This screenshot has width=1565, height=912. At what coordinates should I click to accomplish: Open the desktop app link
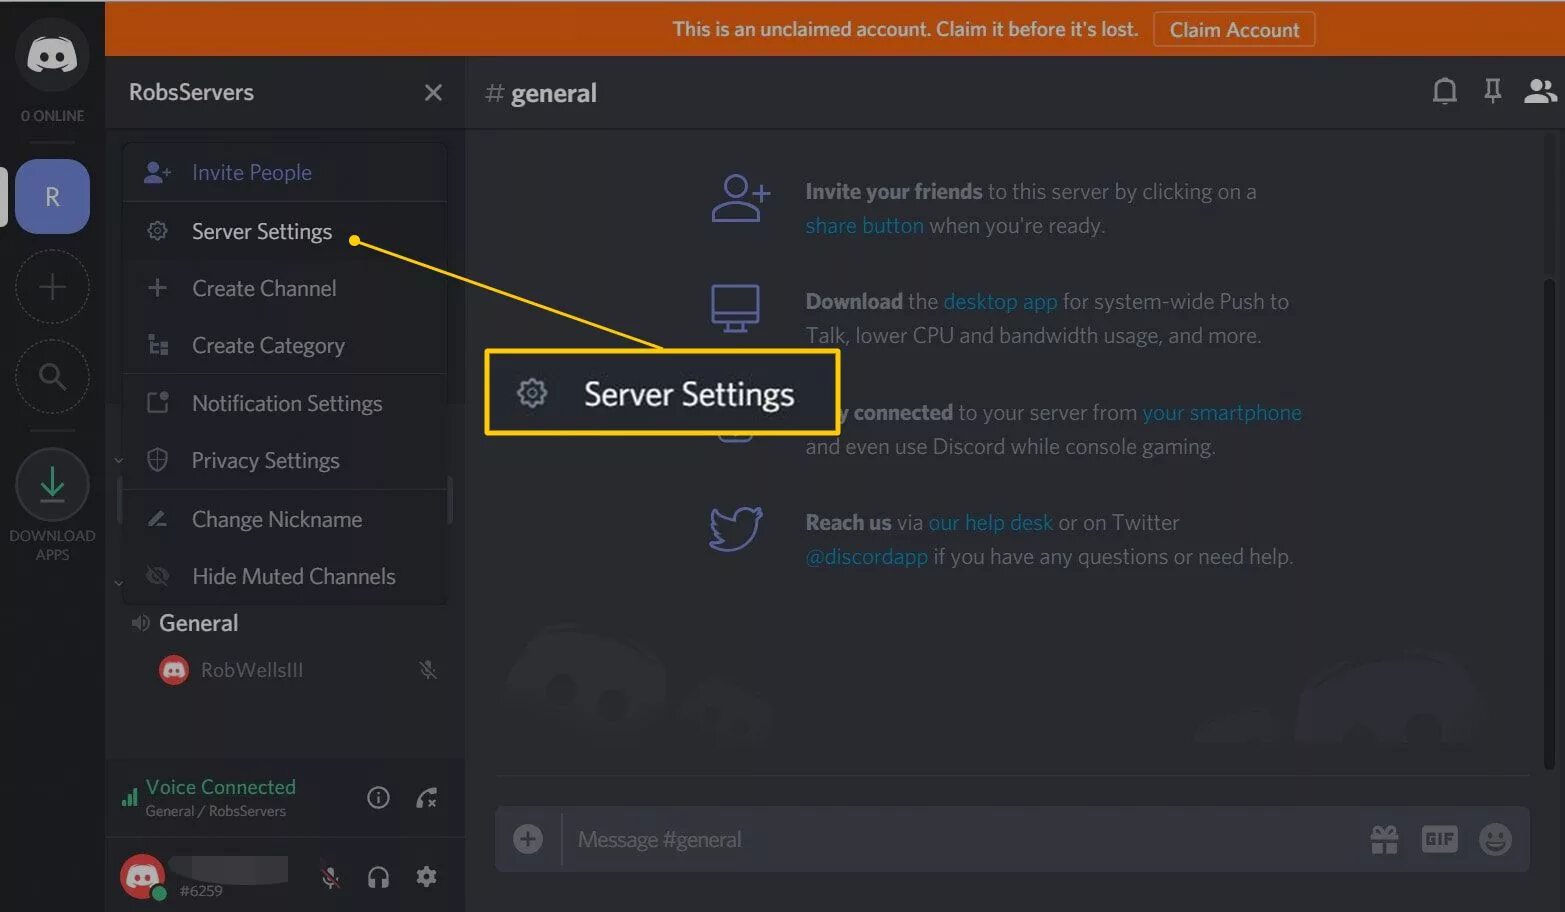pos(1000,302)
